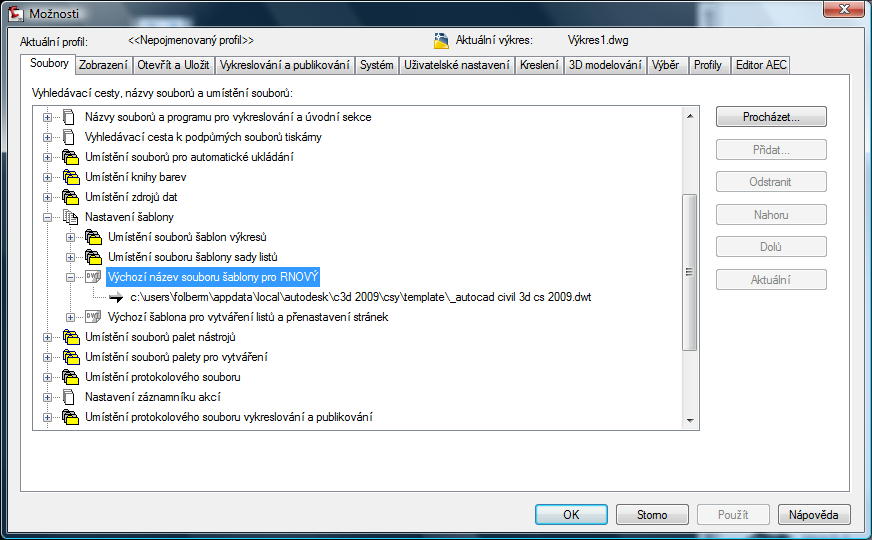Go to the Editor AEC tab

(x=761, y=65)
